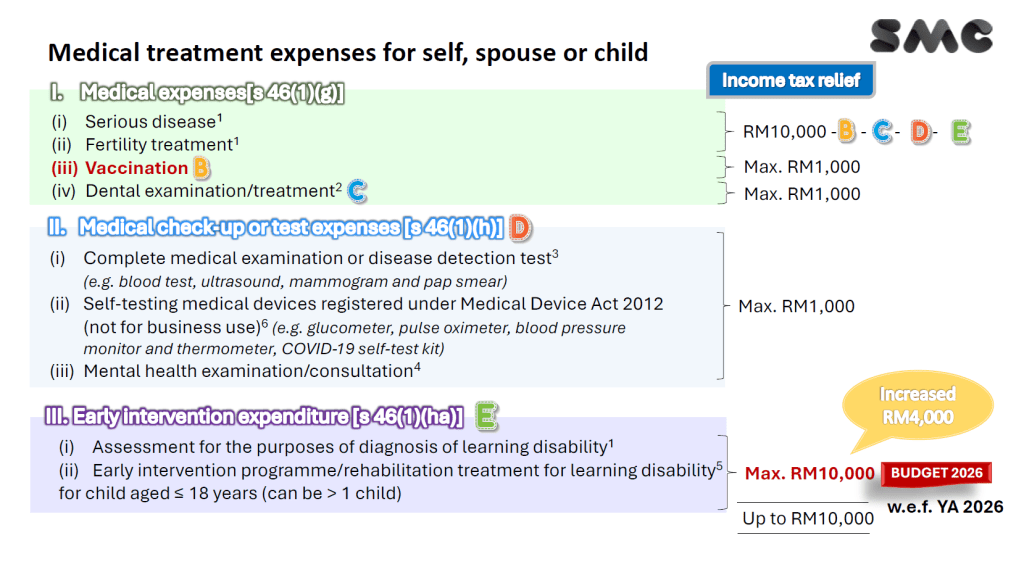
Task: Click the slide title Medical treatment expenses
Action: pyautogui.click(x=348, y=52)
